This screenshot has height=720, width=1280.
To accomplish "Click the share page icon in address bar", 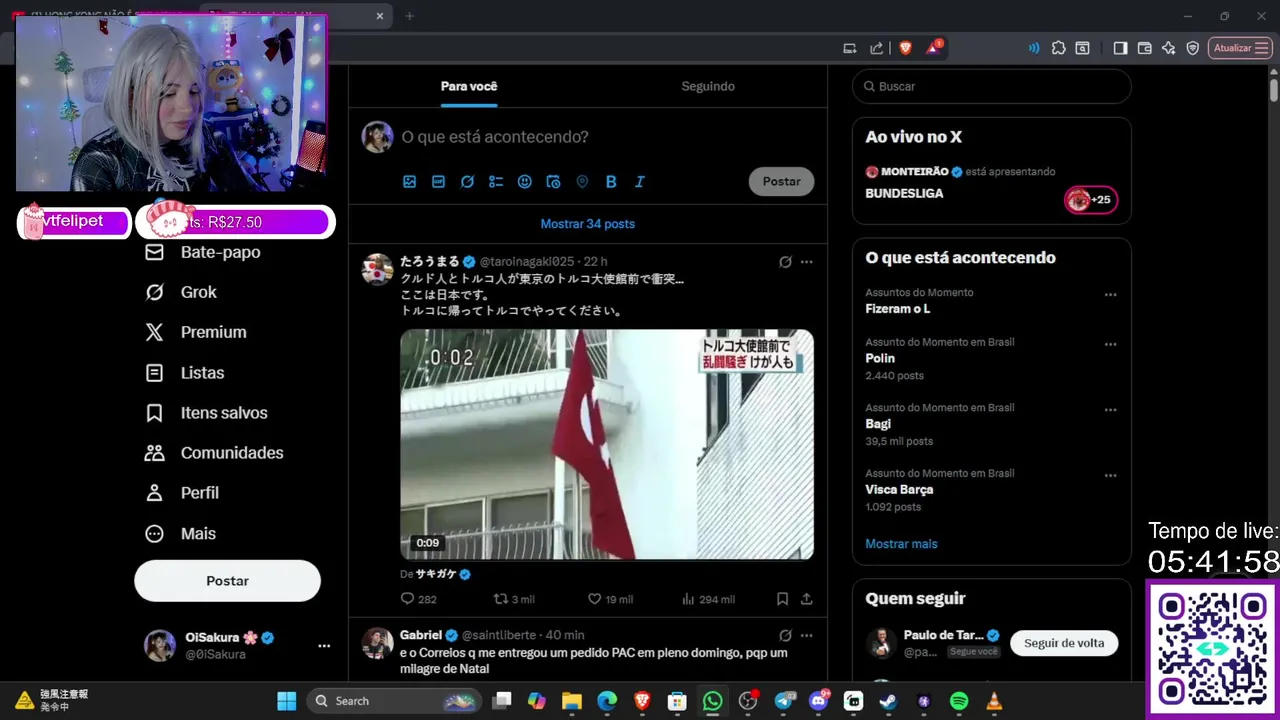I will tap(877, 47).
